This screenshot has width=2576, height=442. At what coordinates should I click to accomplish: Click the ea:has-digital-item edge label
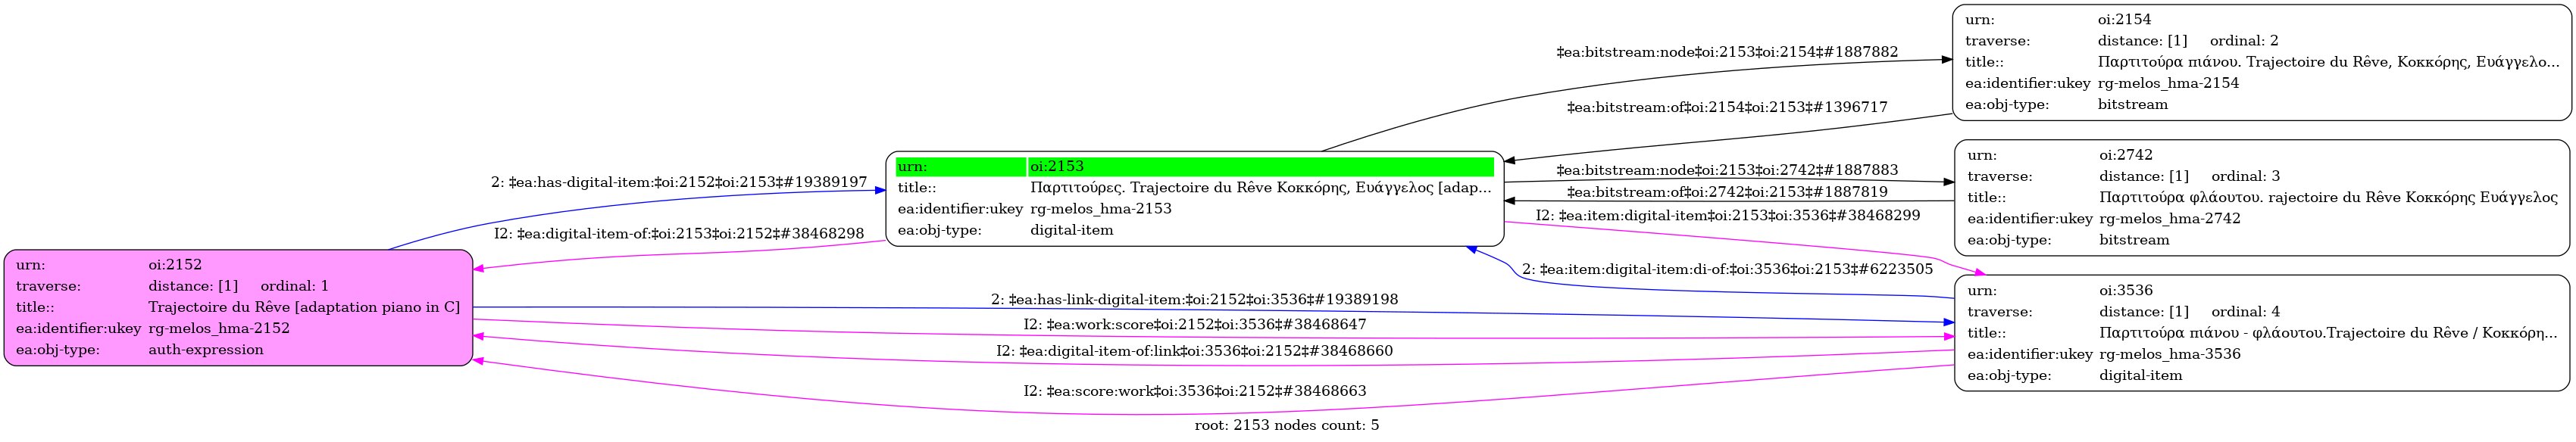click(678, 182)
